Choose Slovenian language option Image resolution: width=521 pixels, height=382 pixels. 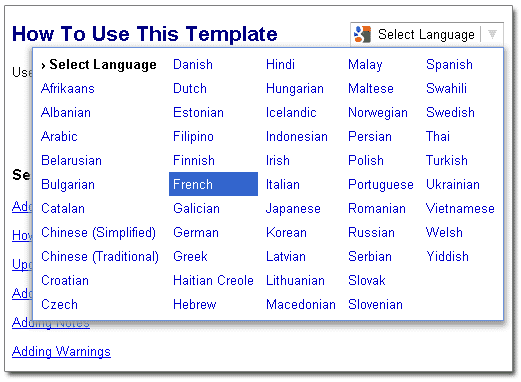[375, 304]
